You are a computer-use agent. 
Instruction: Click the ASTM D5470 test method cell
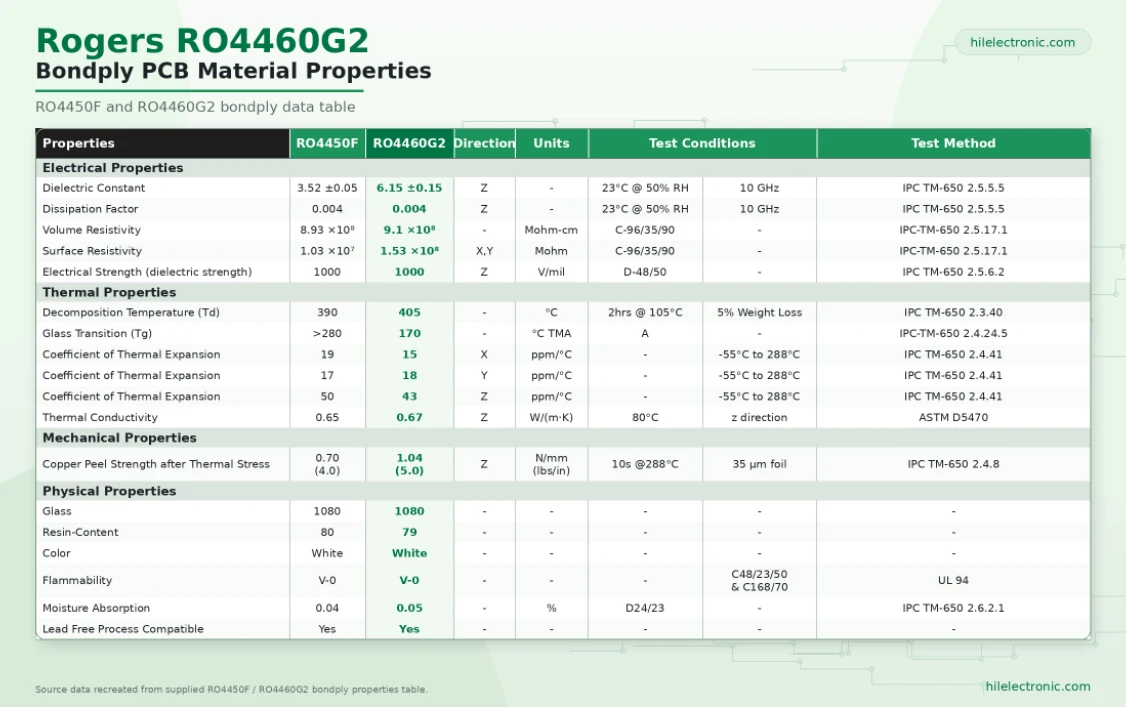(954, 417)
